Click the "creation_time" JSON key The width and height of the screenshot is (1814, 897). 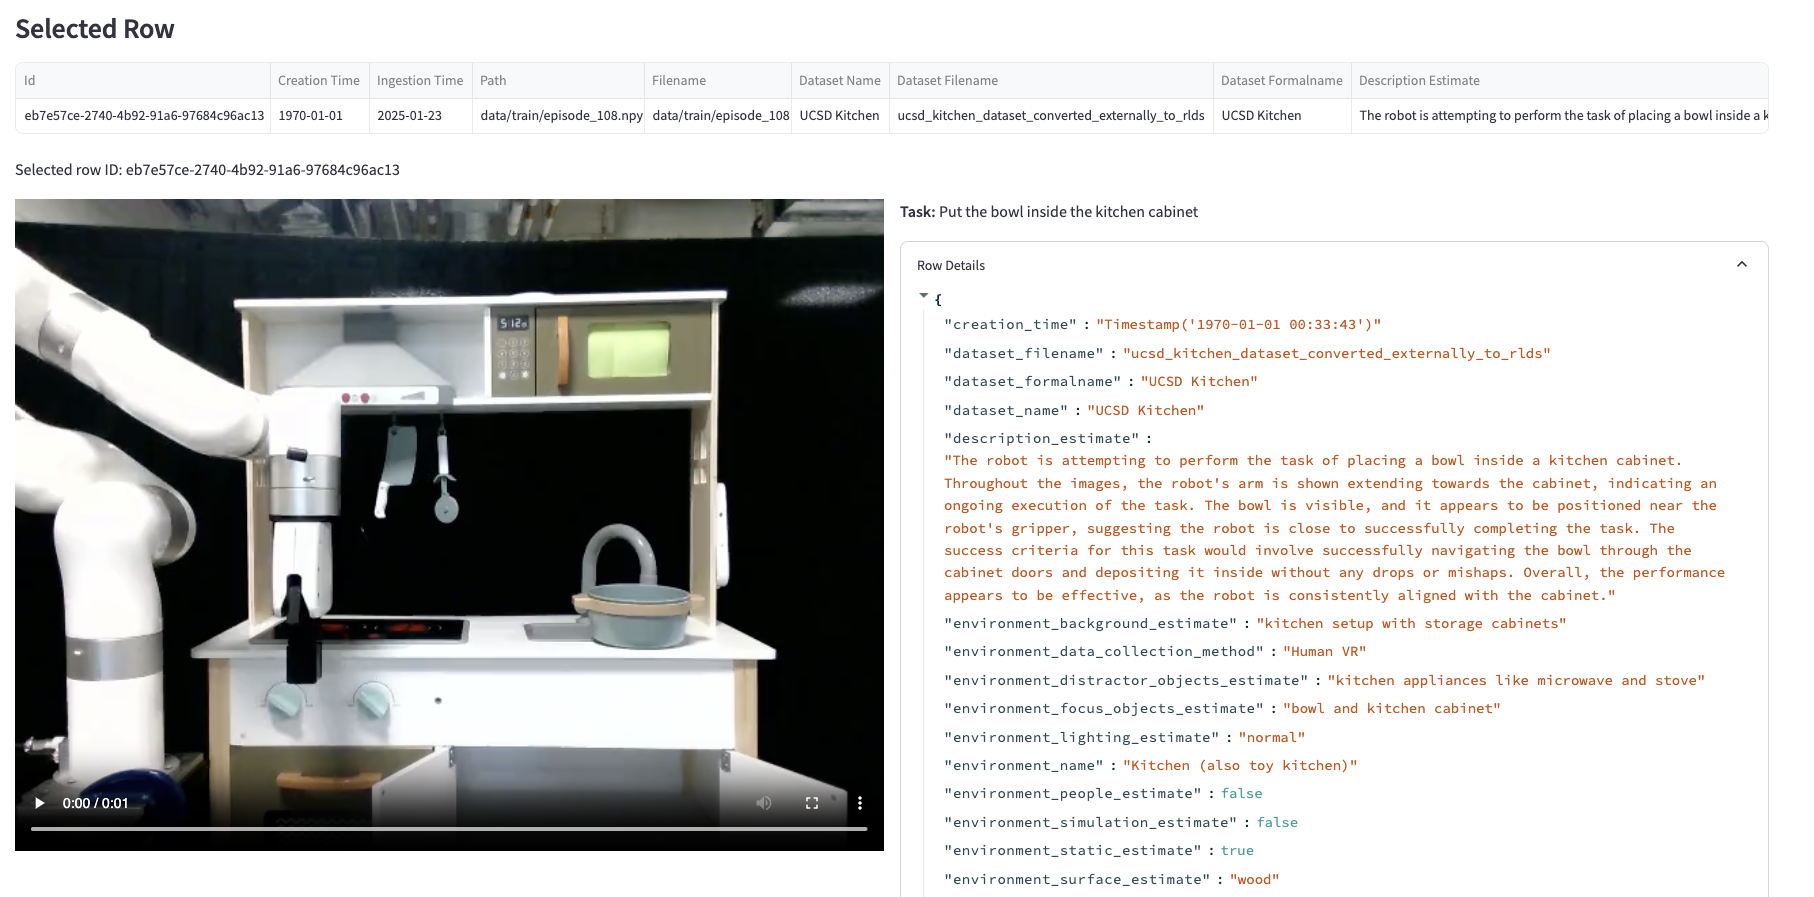[1010, 325]
